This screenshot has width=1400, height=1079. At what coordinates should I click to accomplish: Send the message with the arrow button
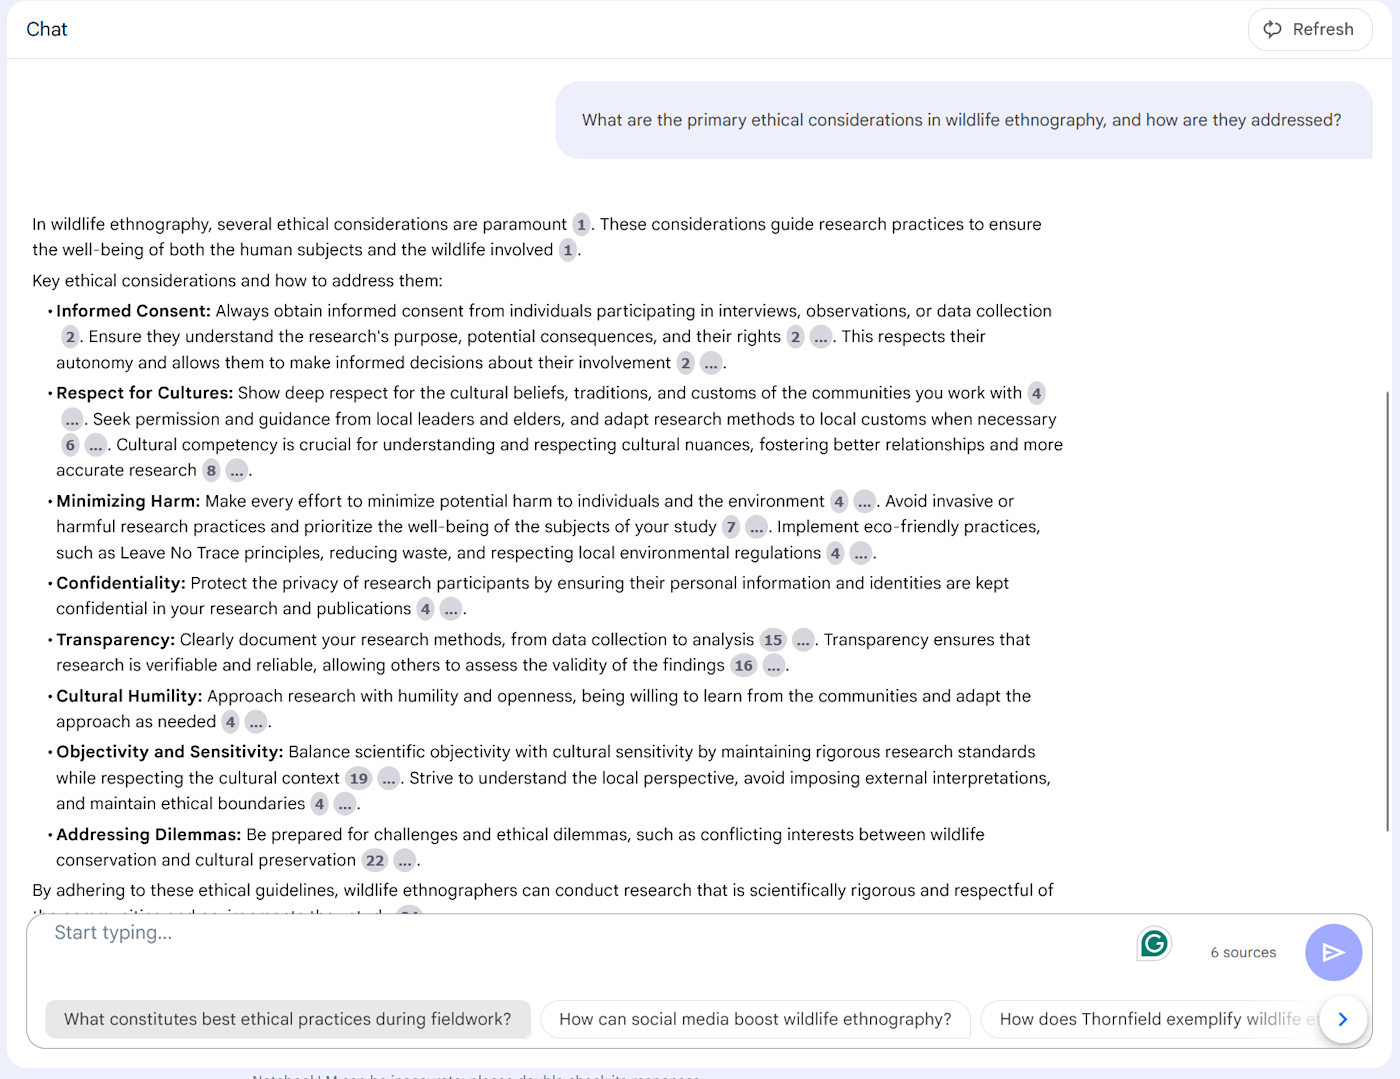click(x=1333, y=952)
